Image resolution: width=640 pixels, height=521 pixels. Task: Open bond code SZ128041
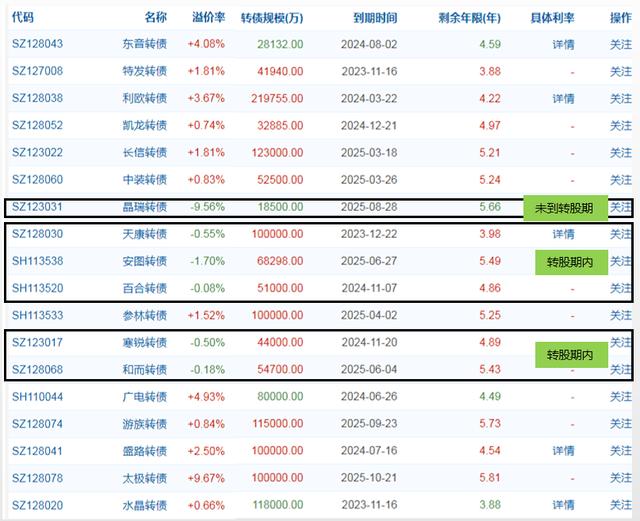click(38, 450)
